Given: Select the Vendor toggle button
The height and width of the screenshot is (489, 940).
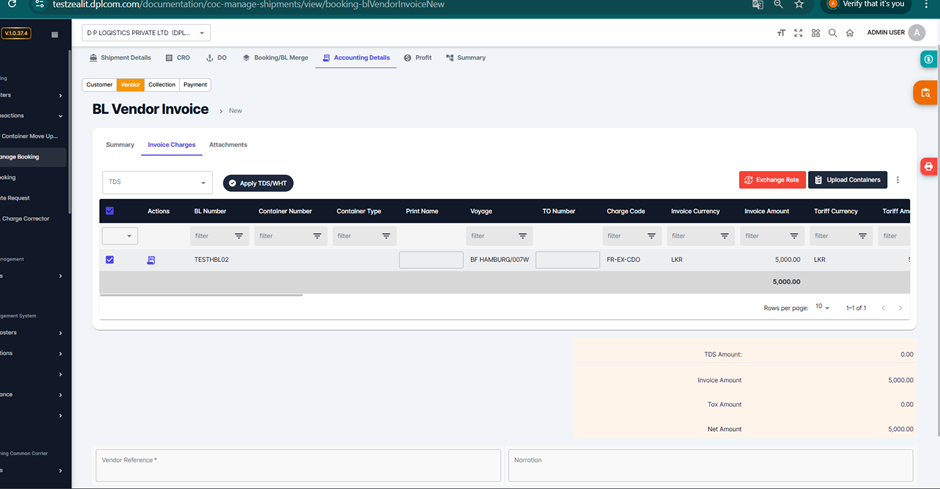Looking at the screenshot, I should (130, 85).
